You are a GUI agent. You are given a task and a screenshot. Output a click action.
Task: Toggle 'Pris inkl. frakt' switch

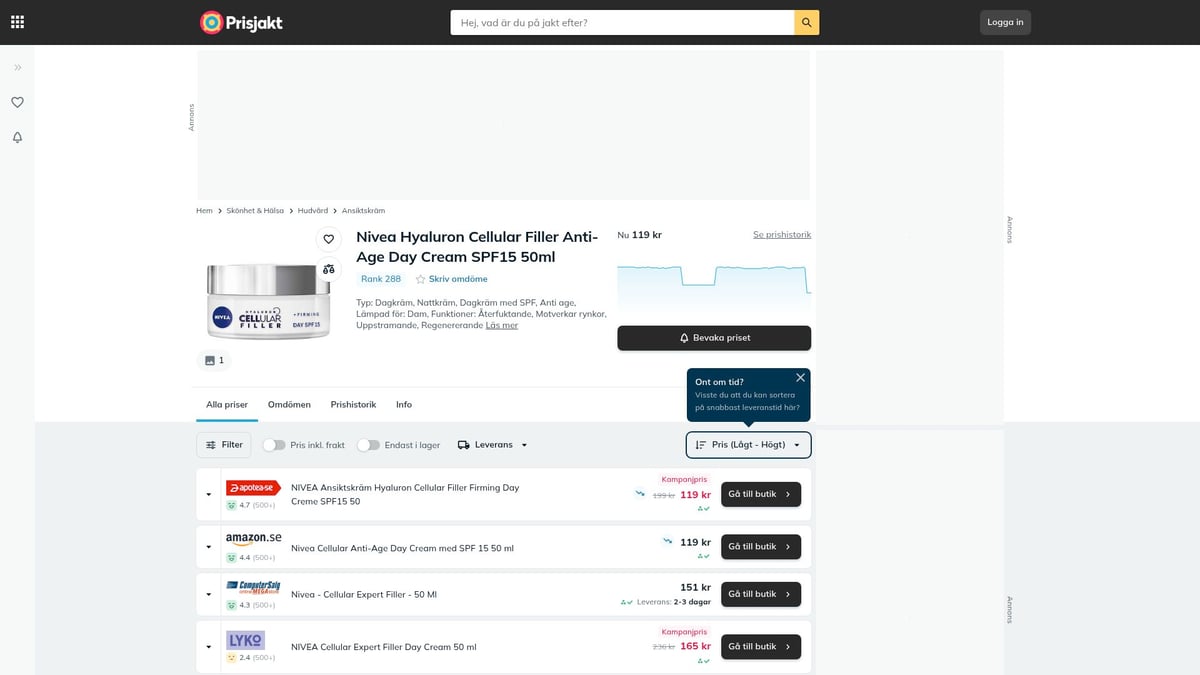[274, 445]
